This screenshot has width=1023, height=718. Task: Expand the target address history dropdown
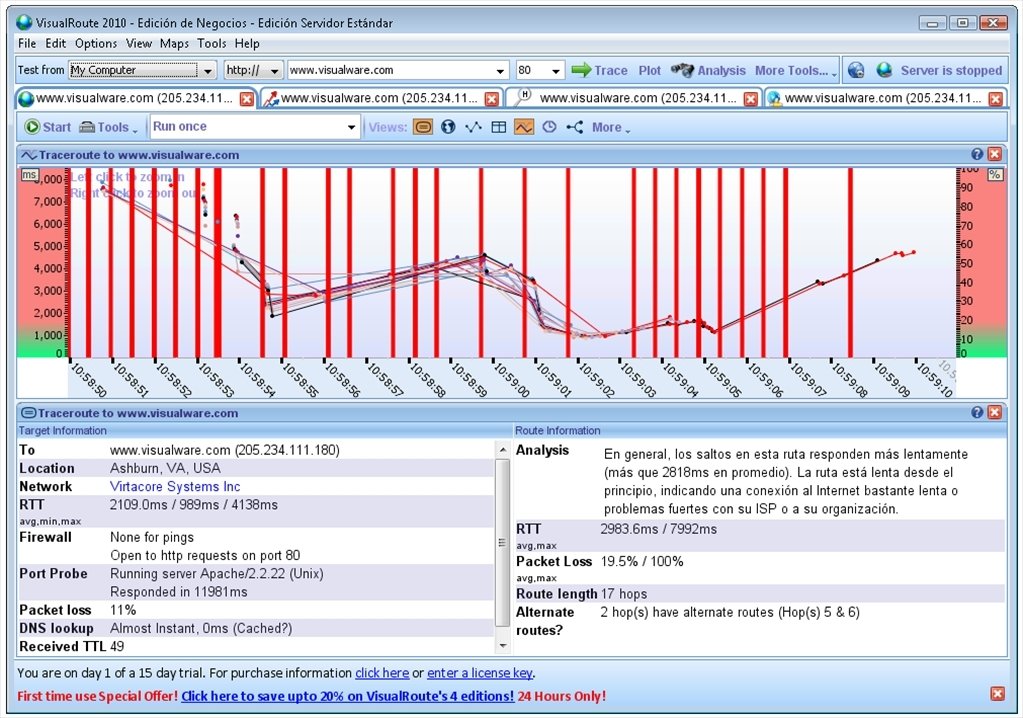tap(500, 70)
